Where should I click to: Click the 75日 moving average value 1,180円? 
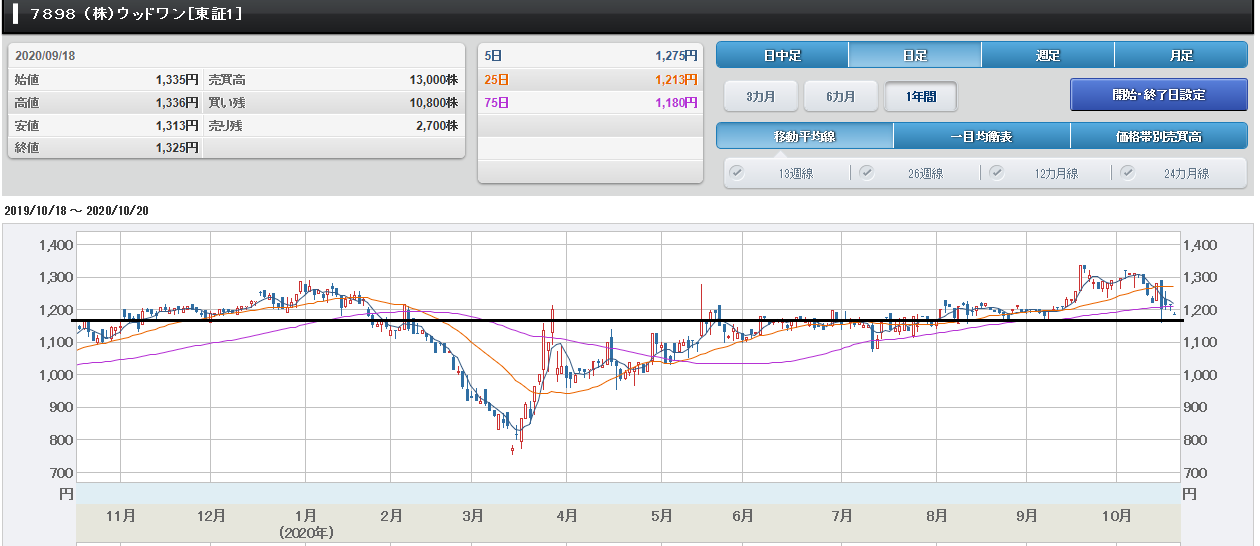[x=676, y=102]
